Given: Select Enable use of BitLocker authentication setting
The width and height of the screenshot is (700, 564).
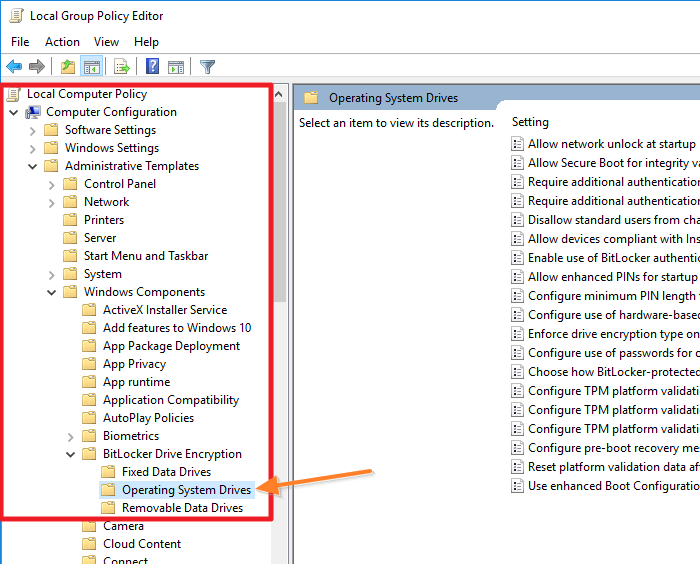Looking at the screenshot, I should pos(613,258).
